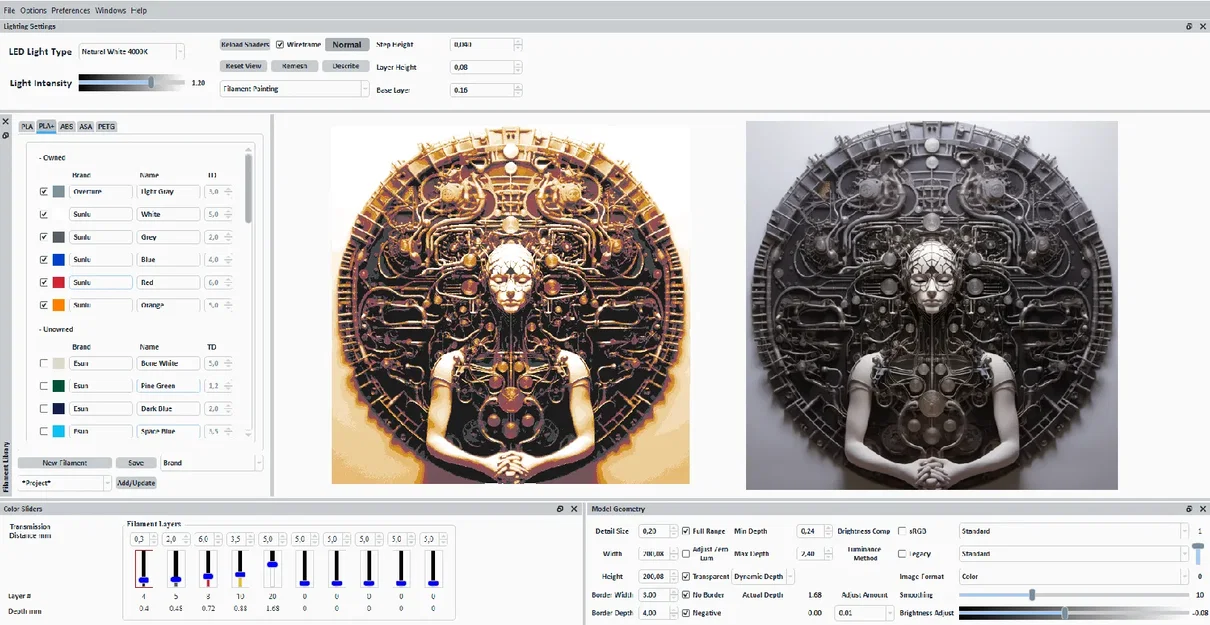The height and width of the screenshot is (625, 1210).
Task: Float the Color Sliders panel
Action: [x=560, y=509]
